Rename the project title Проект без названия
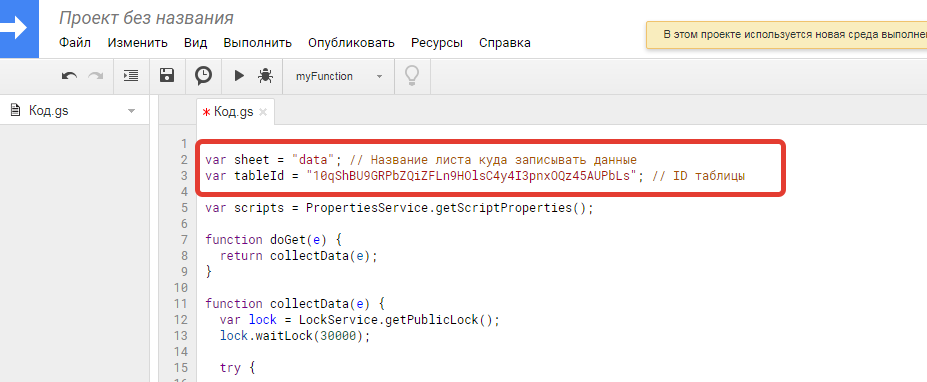This screenshot has height=382, width=927. click(146, 18)
